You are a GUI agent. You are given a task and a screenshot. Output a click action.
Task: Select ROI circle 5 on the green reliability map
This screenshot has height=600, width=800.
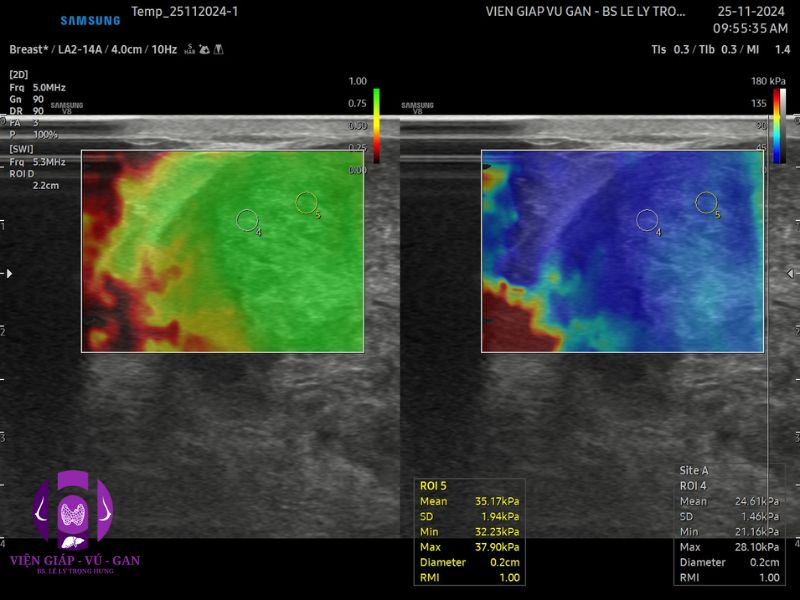pos(306,203)
